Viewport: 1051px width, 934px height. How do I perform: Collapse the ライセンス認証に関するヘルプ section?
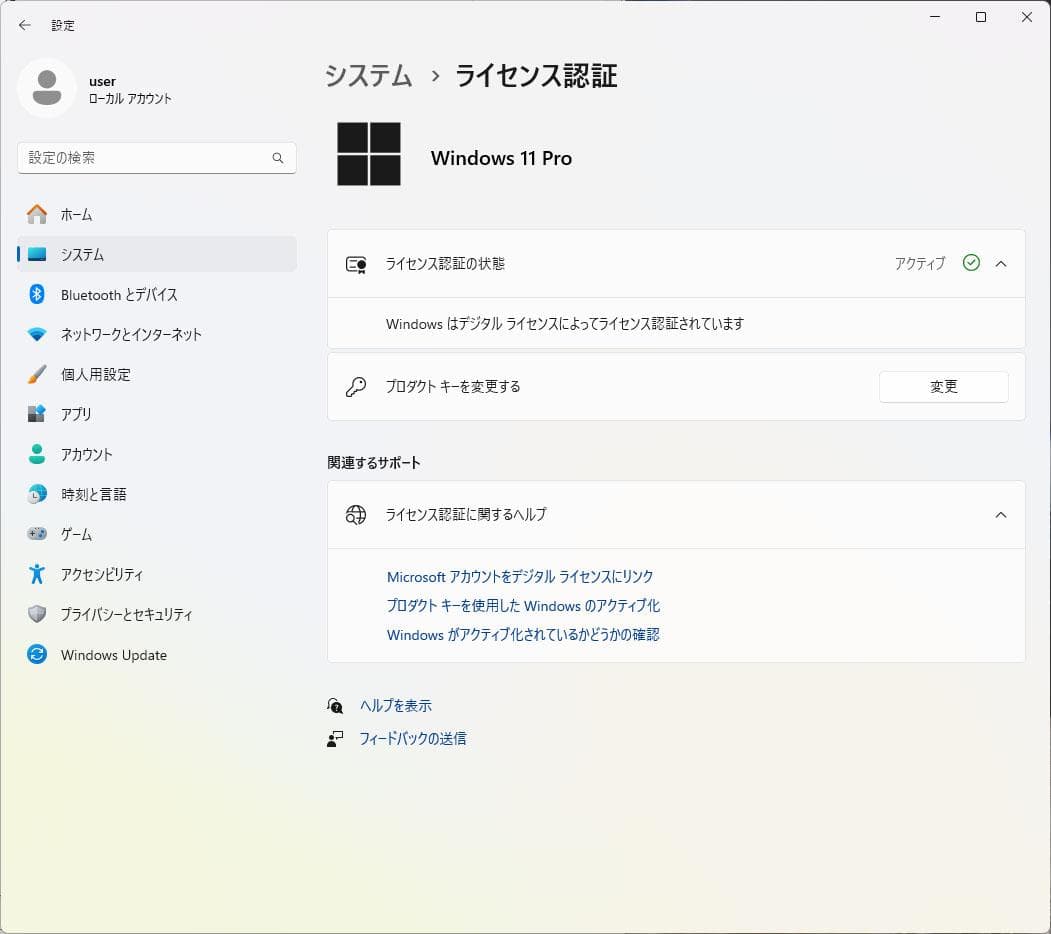pos(1001,515)
